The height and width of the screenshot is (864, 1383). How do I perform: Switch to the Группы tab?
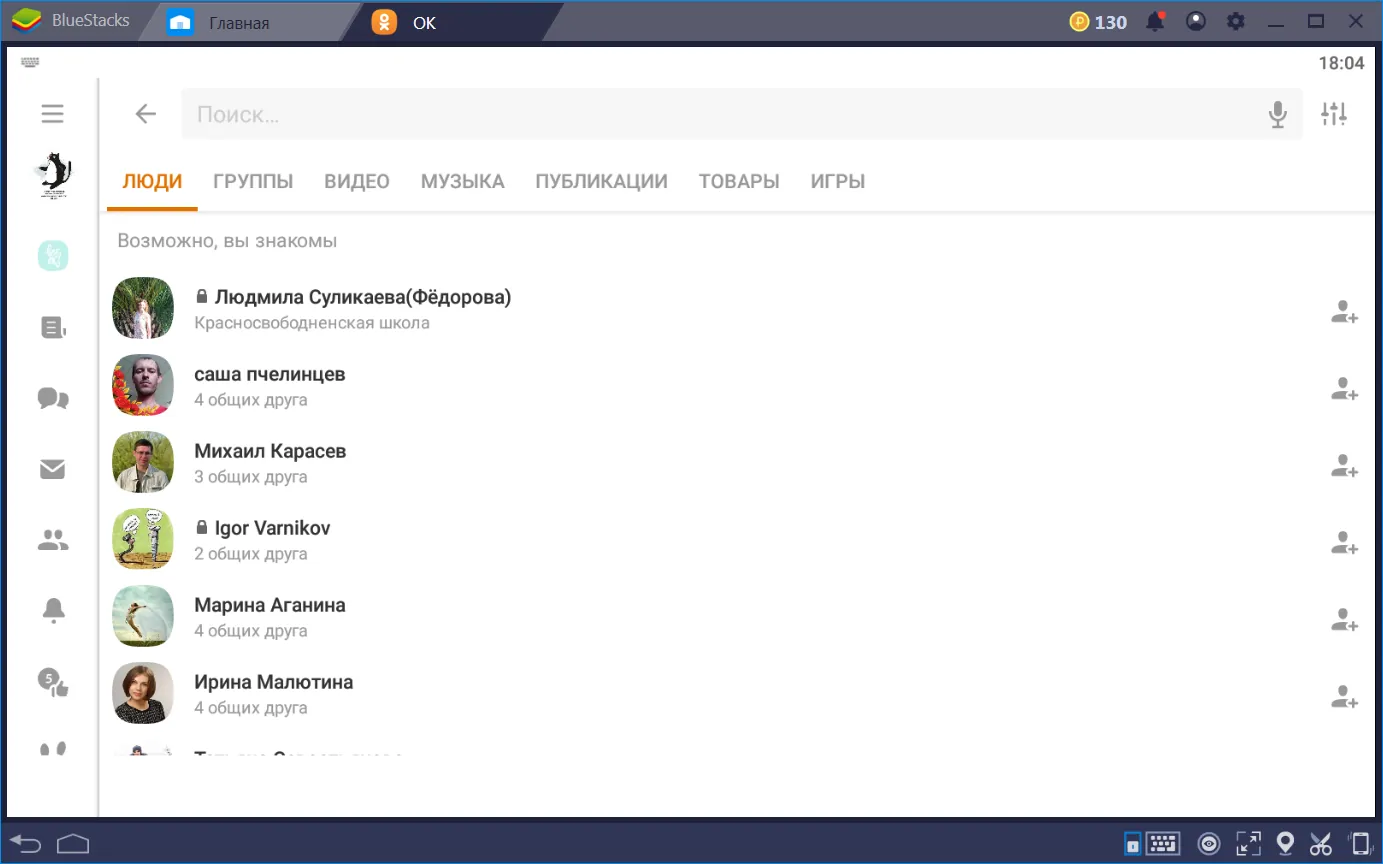[x=253, y=182]
